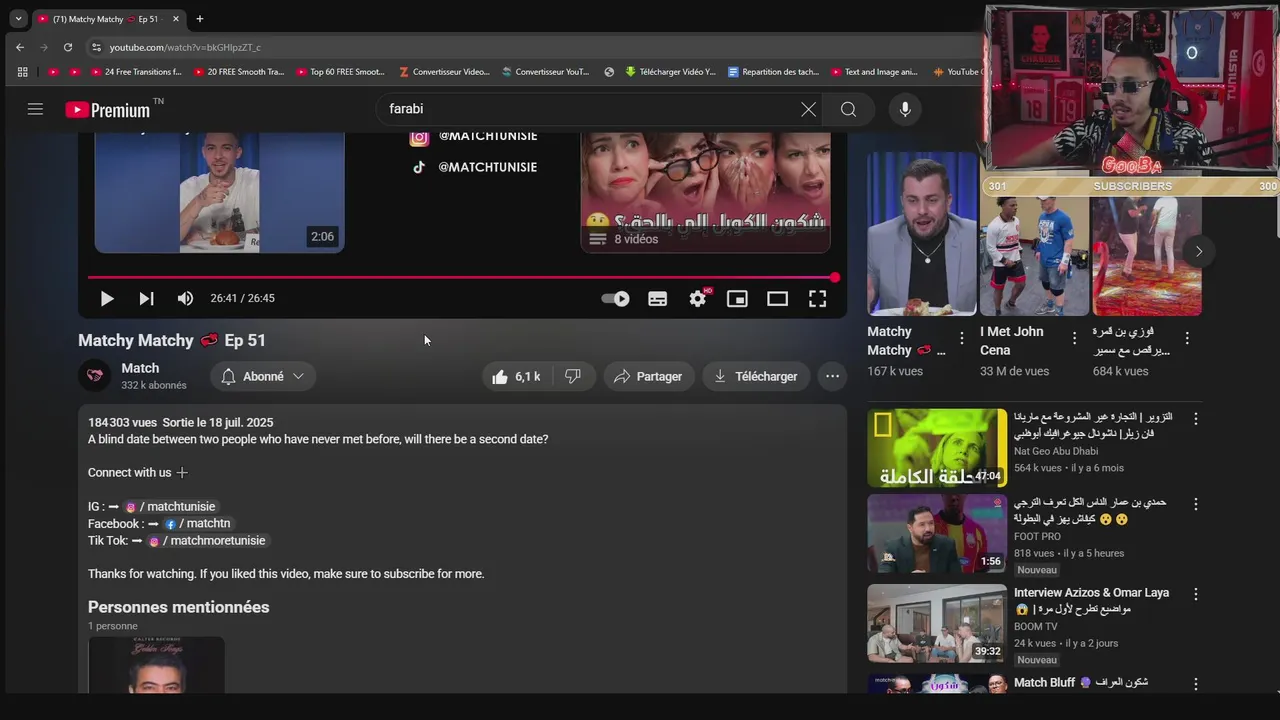Open the matchtunisie Instagram link
The image size is (1280, 720).
[171, 507]
